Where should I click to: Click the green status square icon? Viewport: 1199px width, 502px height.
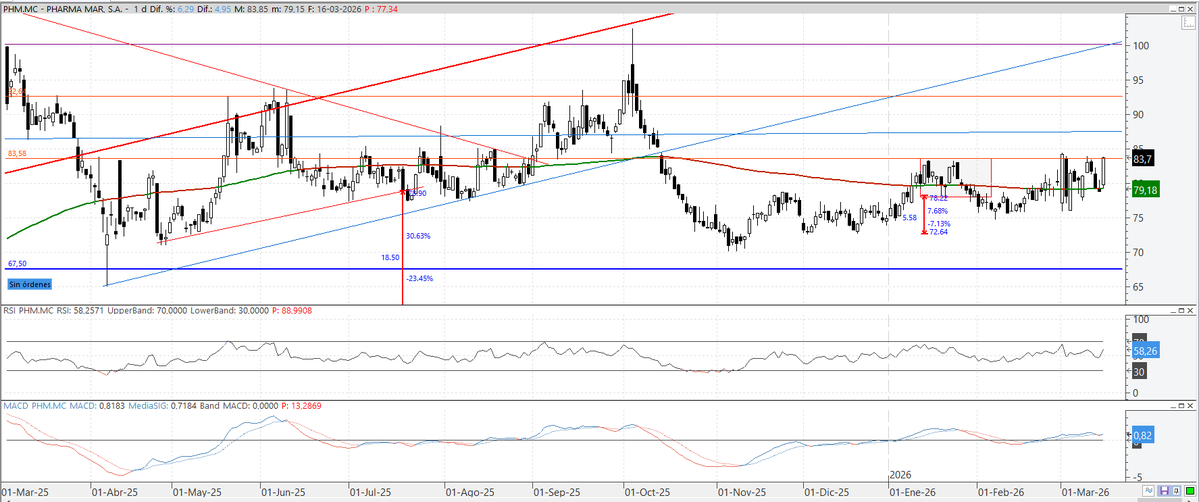1190,491
